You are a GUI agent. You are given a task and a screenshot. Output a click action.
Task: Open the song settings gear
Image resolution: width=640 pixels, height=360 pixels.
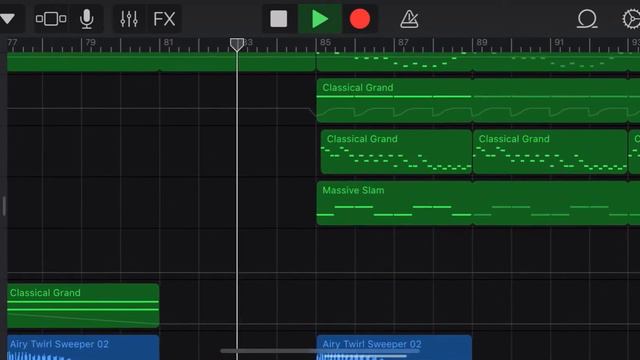[x=631, y=19]
